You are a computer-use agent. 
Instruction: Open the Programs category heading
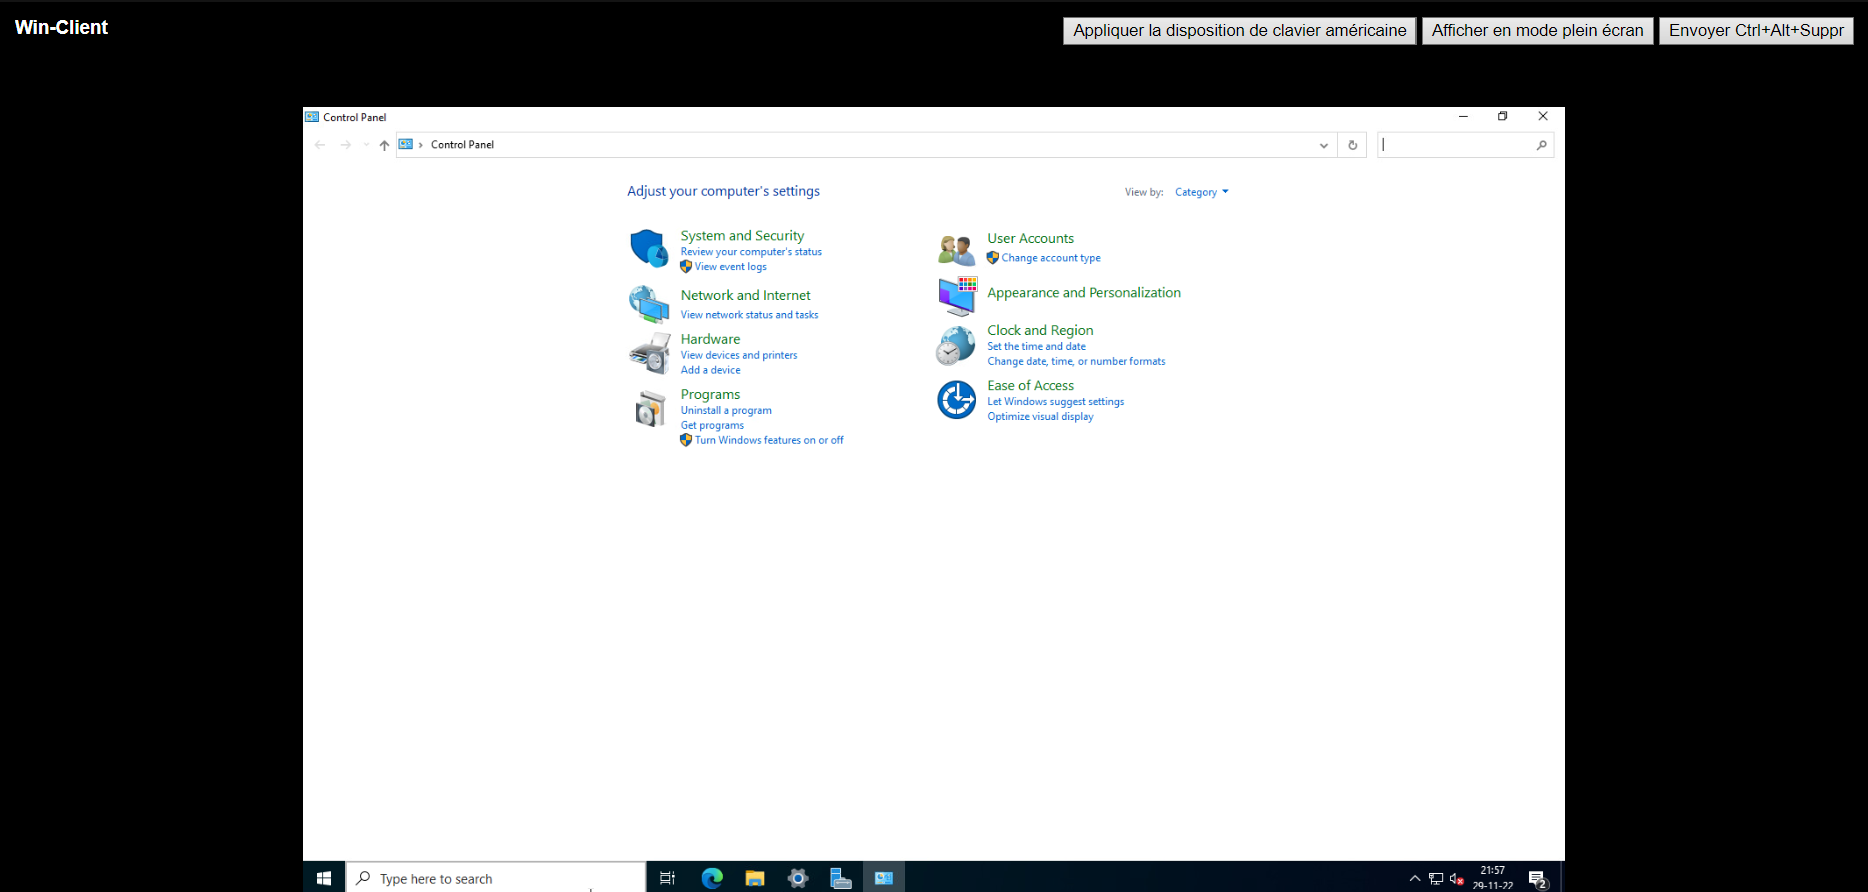[711, 394]
